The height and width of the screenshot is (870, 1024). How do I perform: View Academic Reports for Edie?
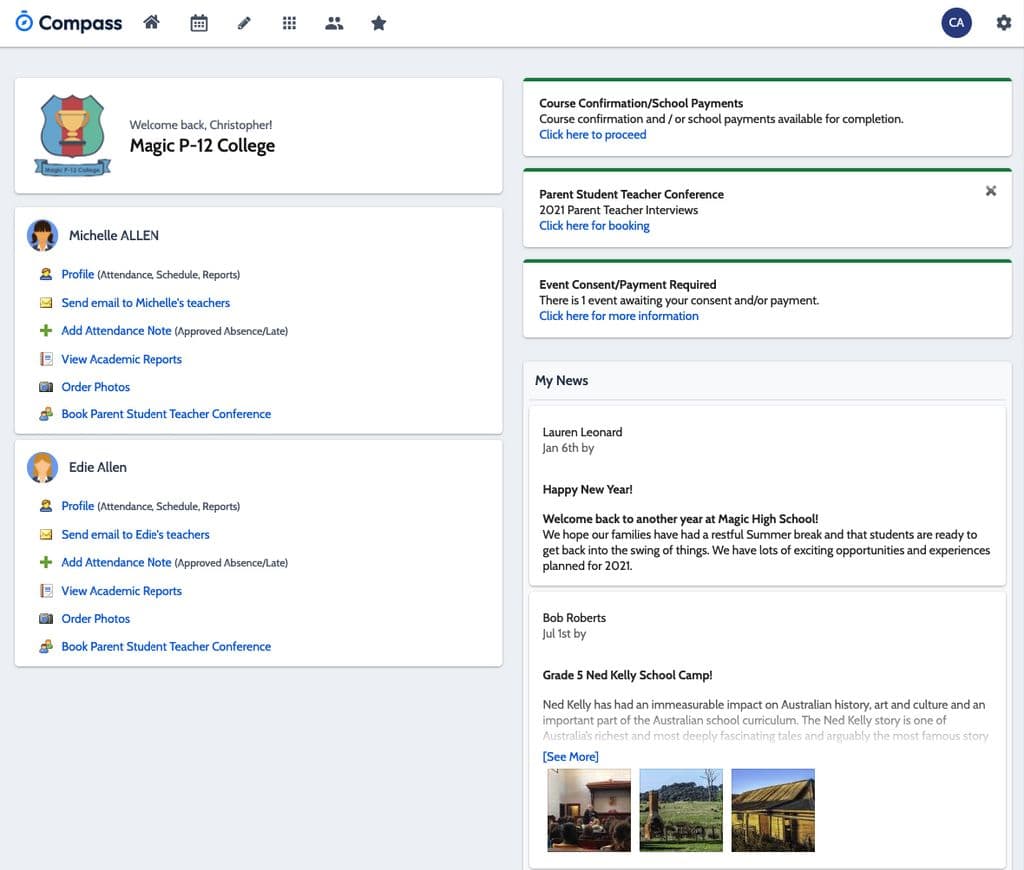pos(121,590)
